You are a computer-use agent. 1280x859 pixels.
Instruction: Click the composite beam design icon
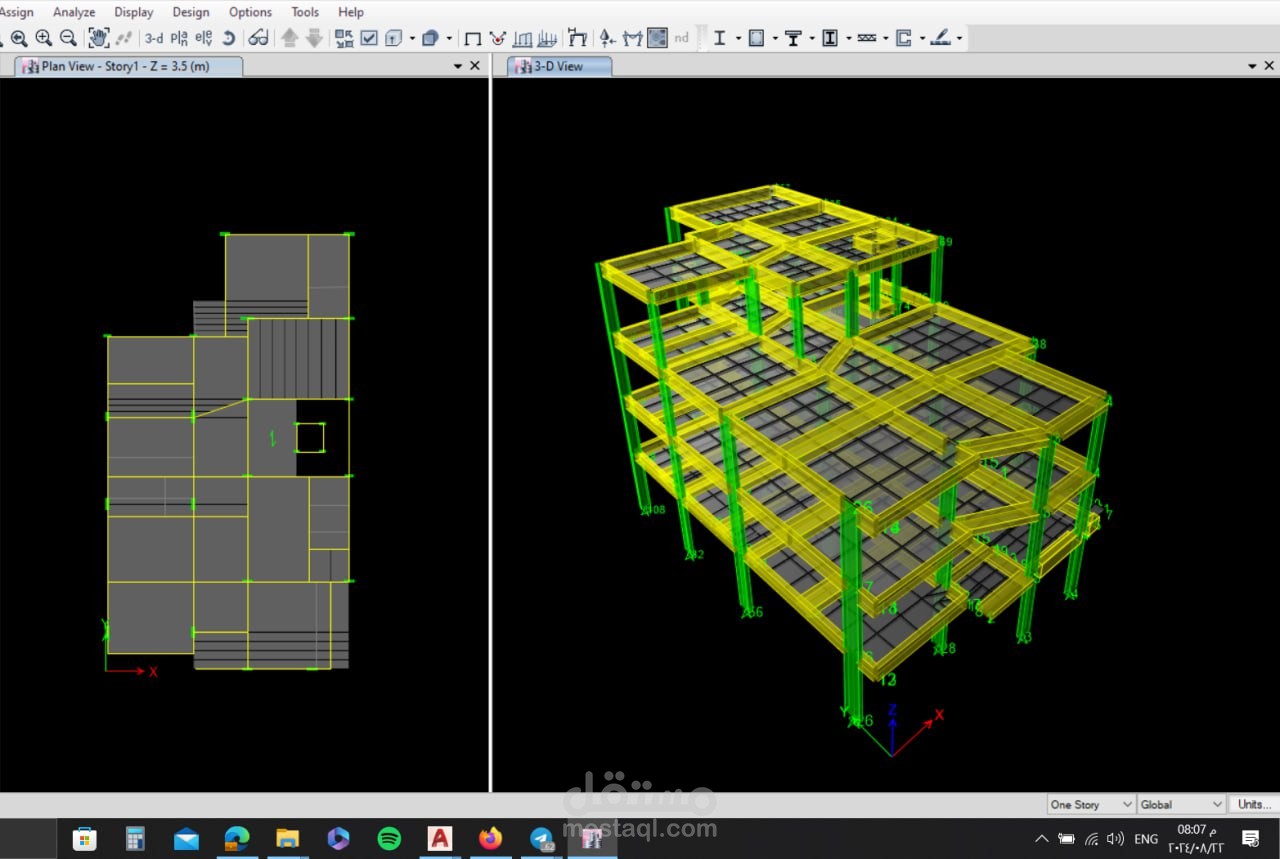793,38
